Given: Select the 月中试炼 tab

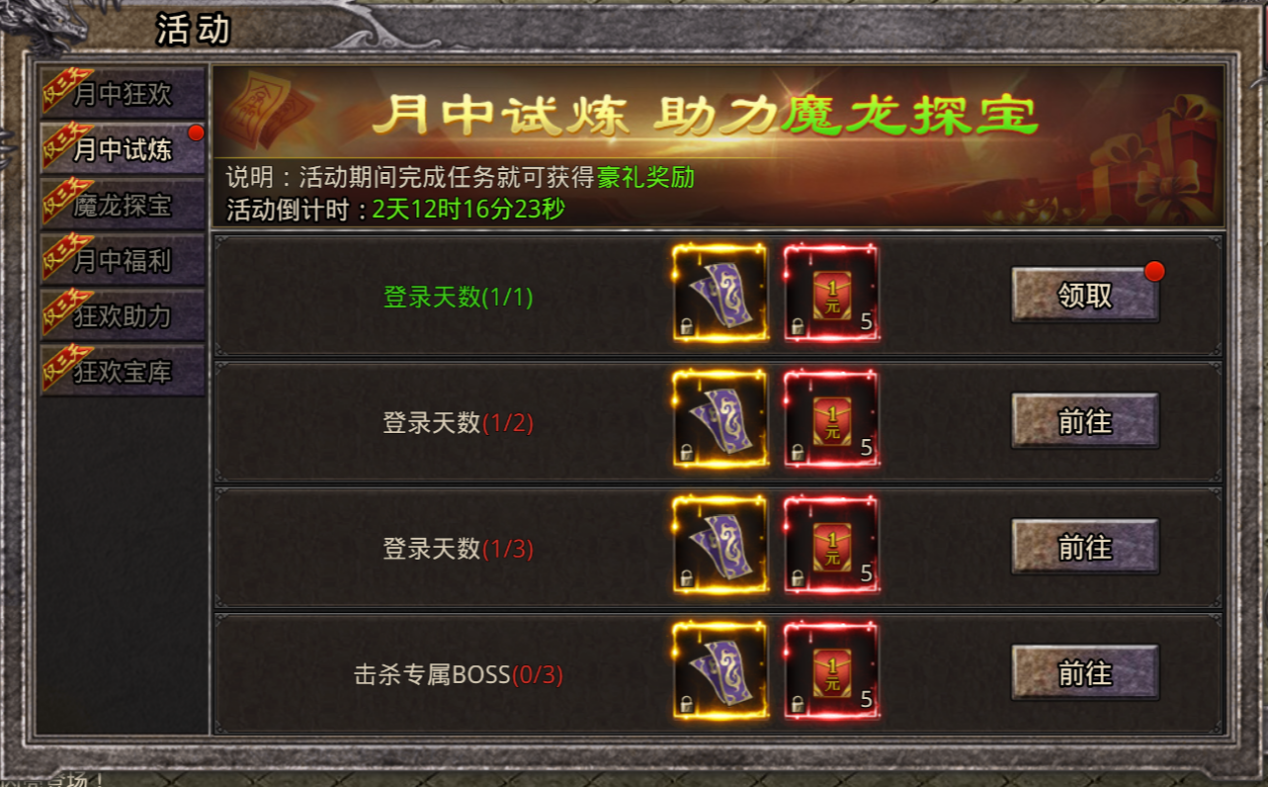Looking at the screenshot, I should [x=122, y=149].
